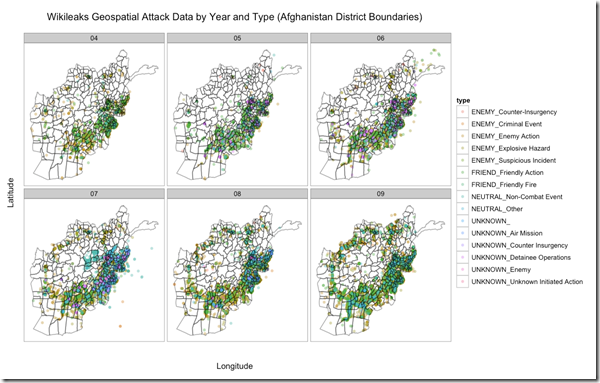Click the UNKNOWN_Detainee Operations legend label

(521, 258)
